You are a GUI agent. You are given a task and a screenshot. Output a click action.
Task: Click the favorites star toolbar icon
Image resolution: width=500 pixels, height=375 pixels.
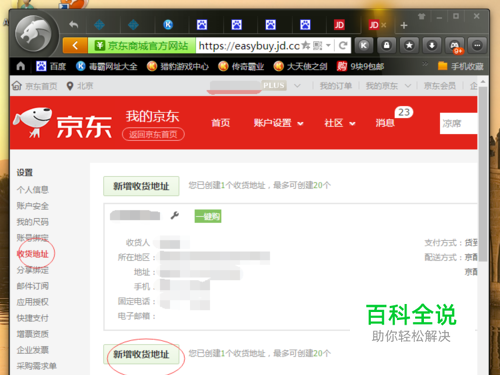409,45
